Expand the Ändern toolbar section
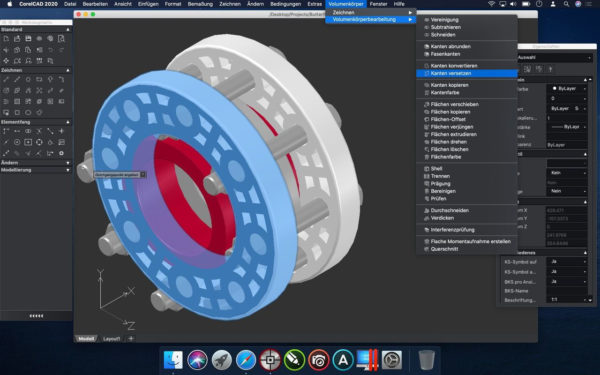600x375 pixels. tap(68, 163)
